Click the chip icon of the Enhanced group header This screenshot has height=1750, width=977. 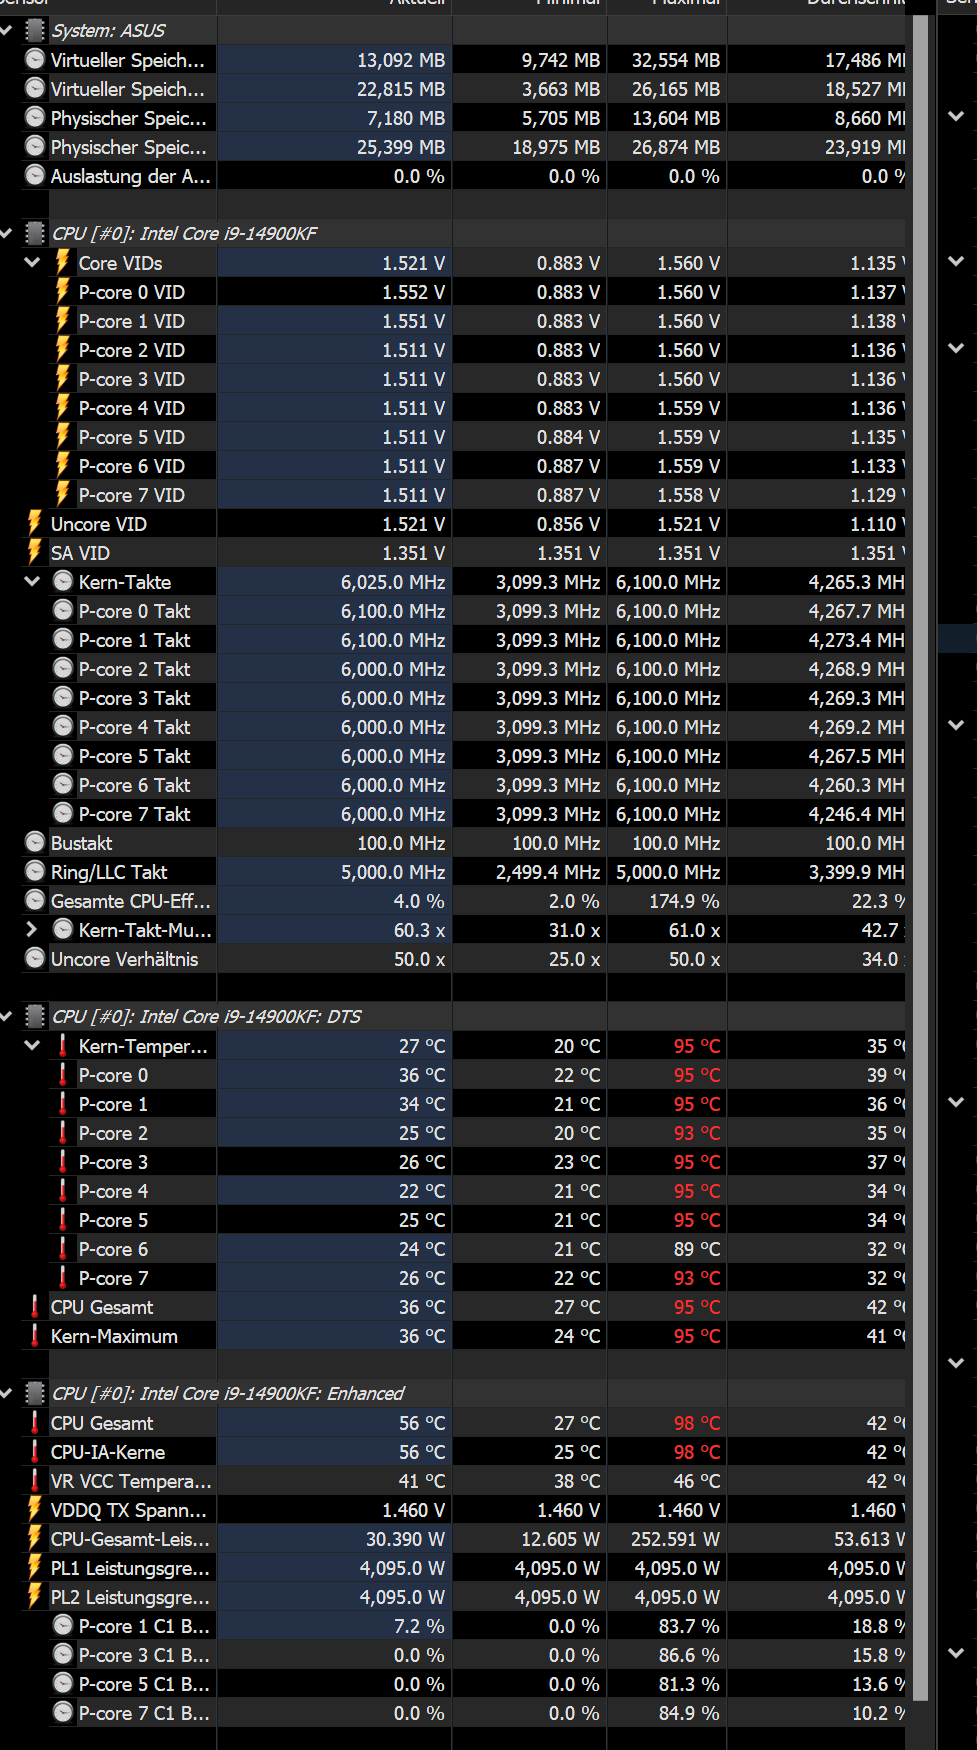[x=35, y=1393]
